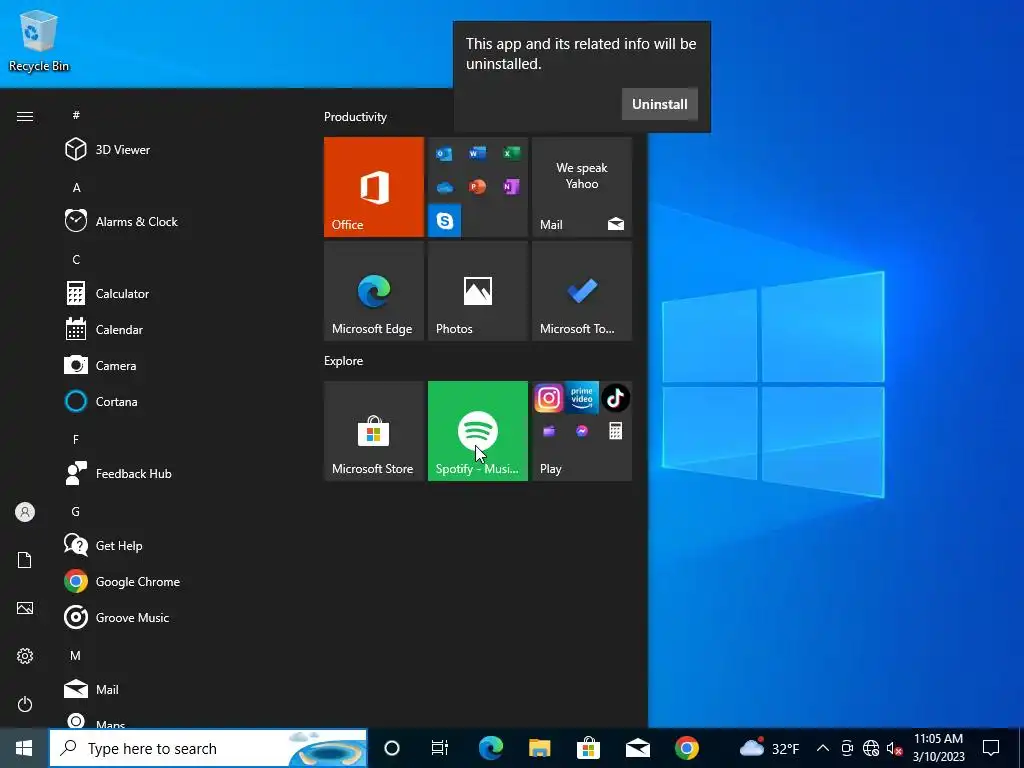Jump to letter F section header
The width and height of the screenshot is (1024, 768).
76,440
